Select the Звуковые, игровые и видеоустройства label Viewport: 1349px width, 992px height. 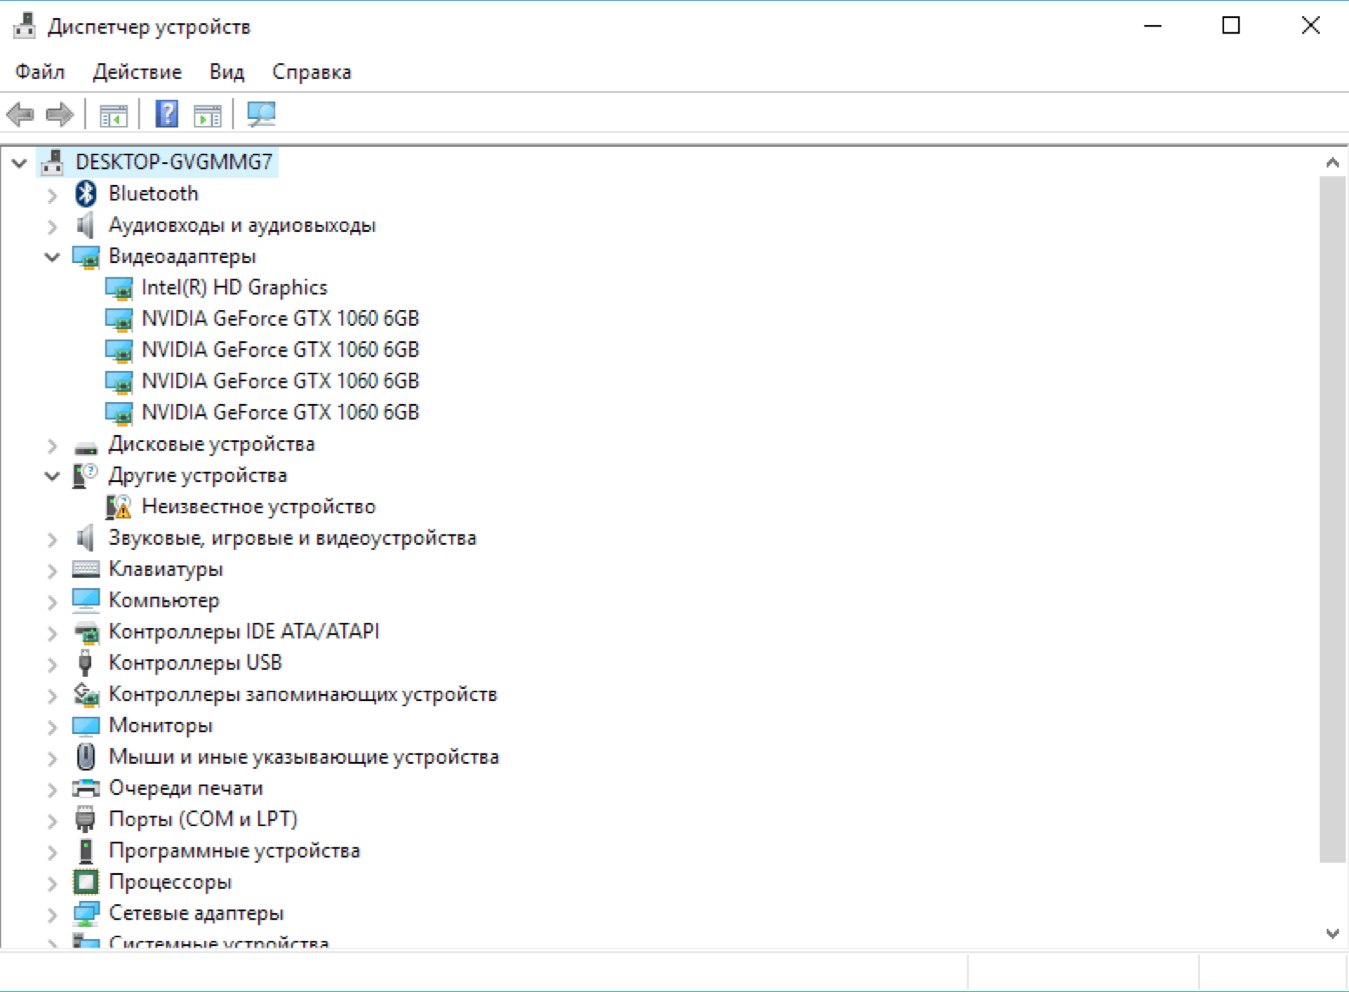coord(292,538)
